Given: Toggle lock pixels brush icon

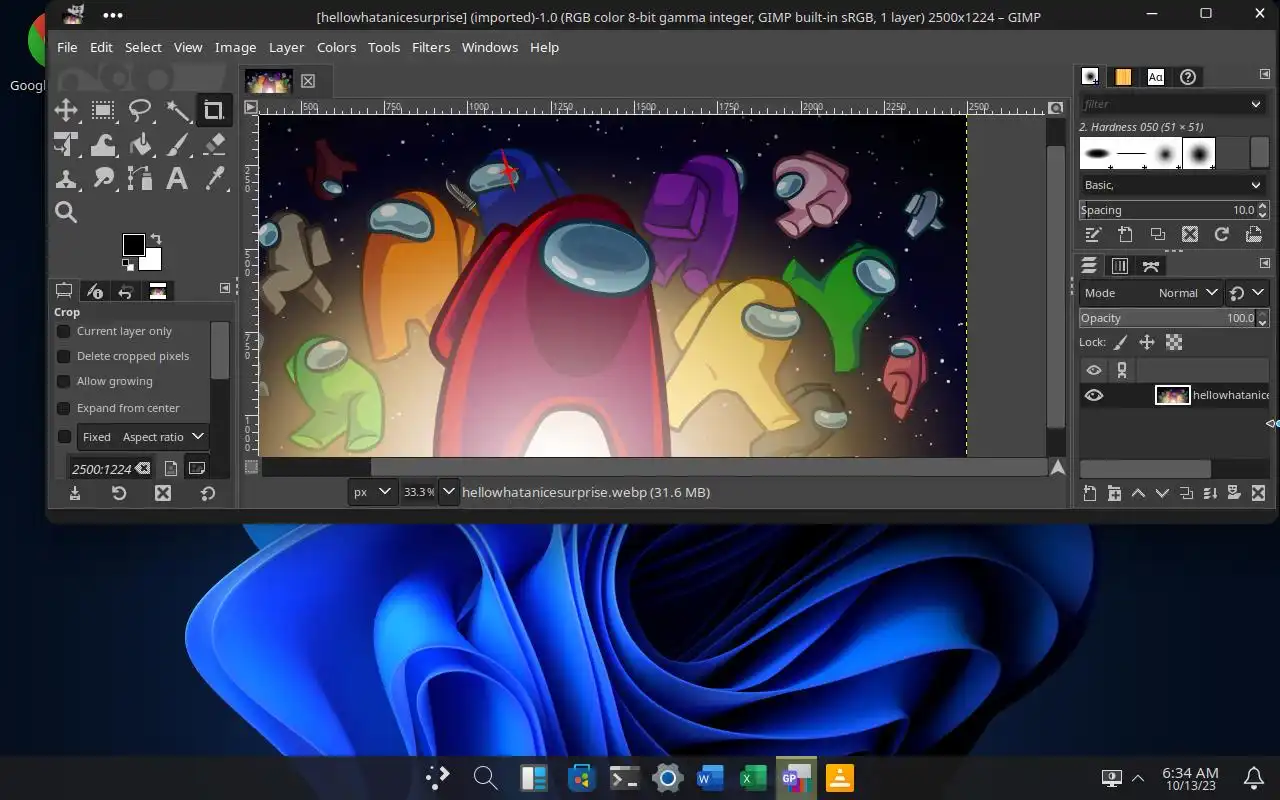Looking at the screenshot, I should click(1121, 342).
